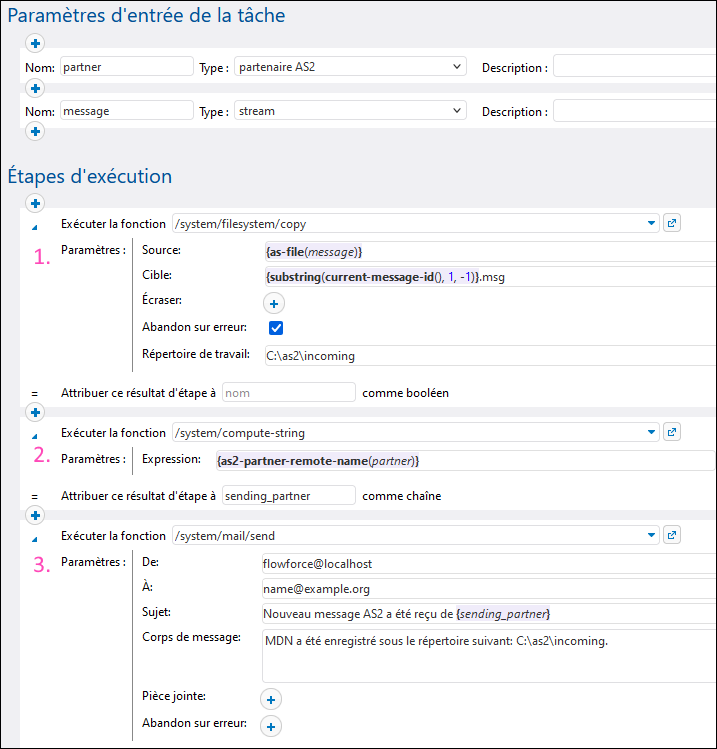Click the À recipient email field
The height and width of the screenshot is (749, 717).
[488, 588]
